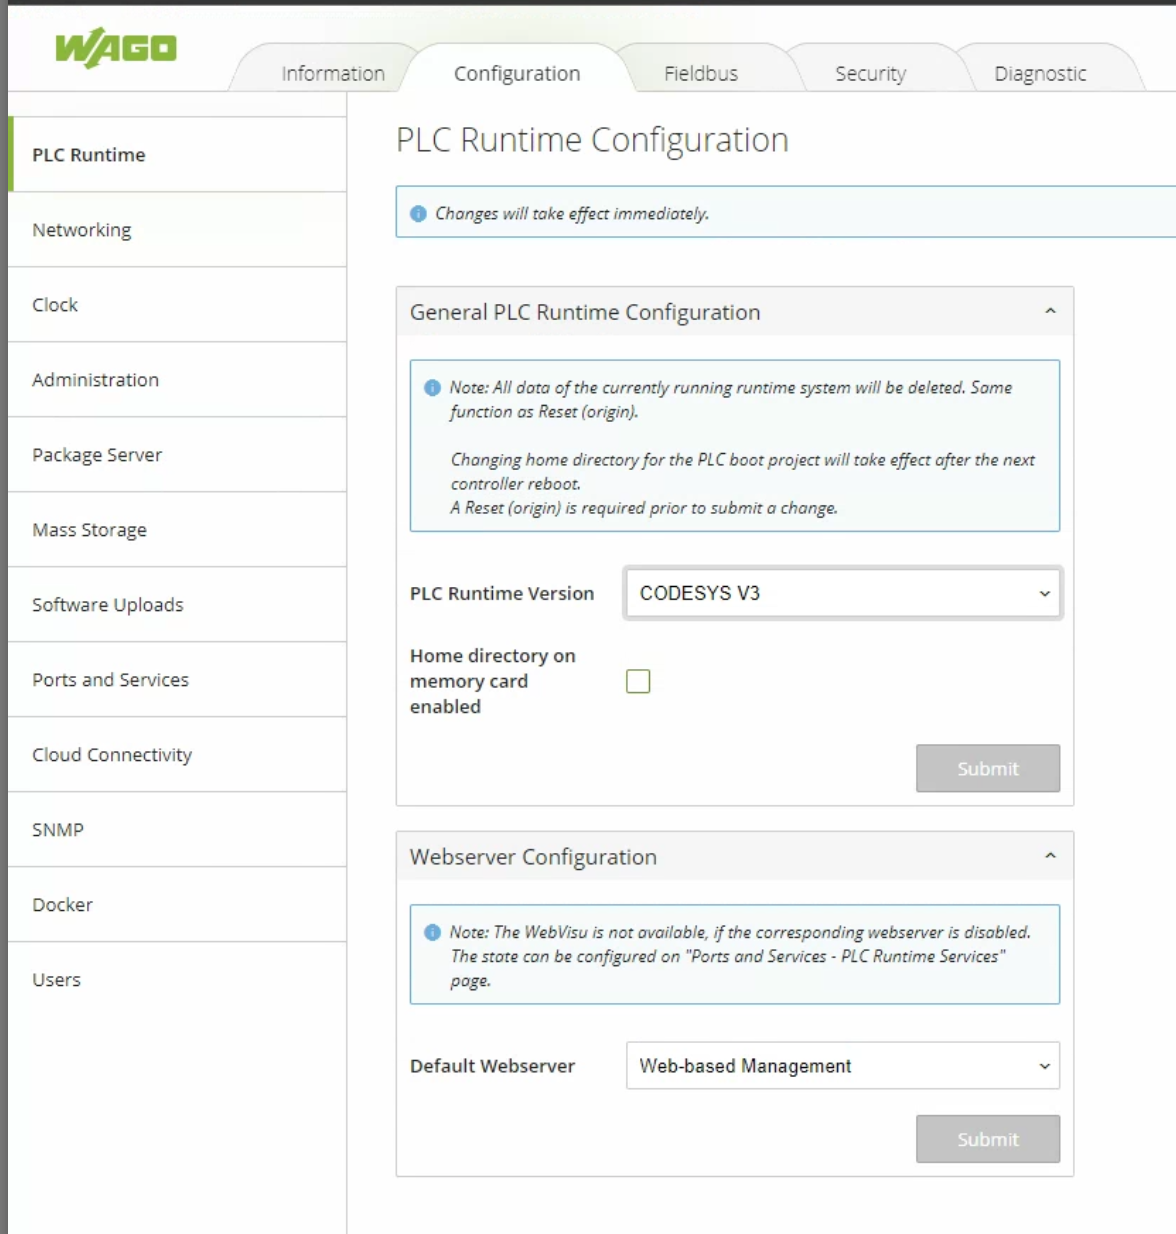The height and width of the screenshot is (1234, 1176).
Task: Switch to the Fieldbus tab
Action: [700, 74]
